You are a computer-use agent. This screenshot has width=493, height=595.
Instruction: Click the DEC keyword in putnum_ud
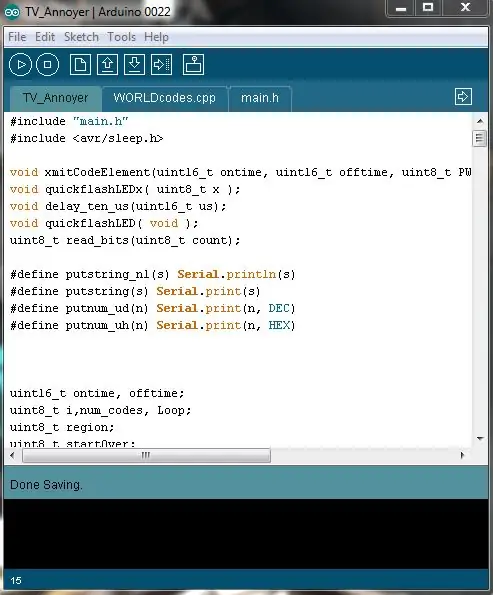pos(279,308)
